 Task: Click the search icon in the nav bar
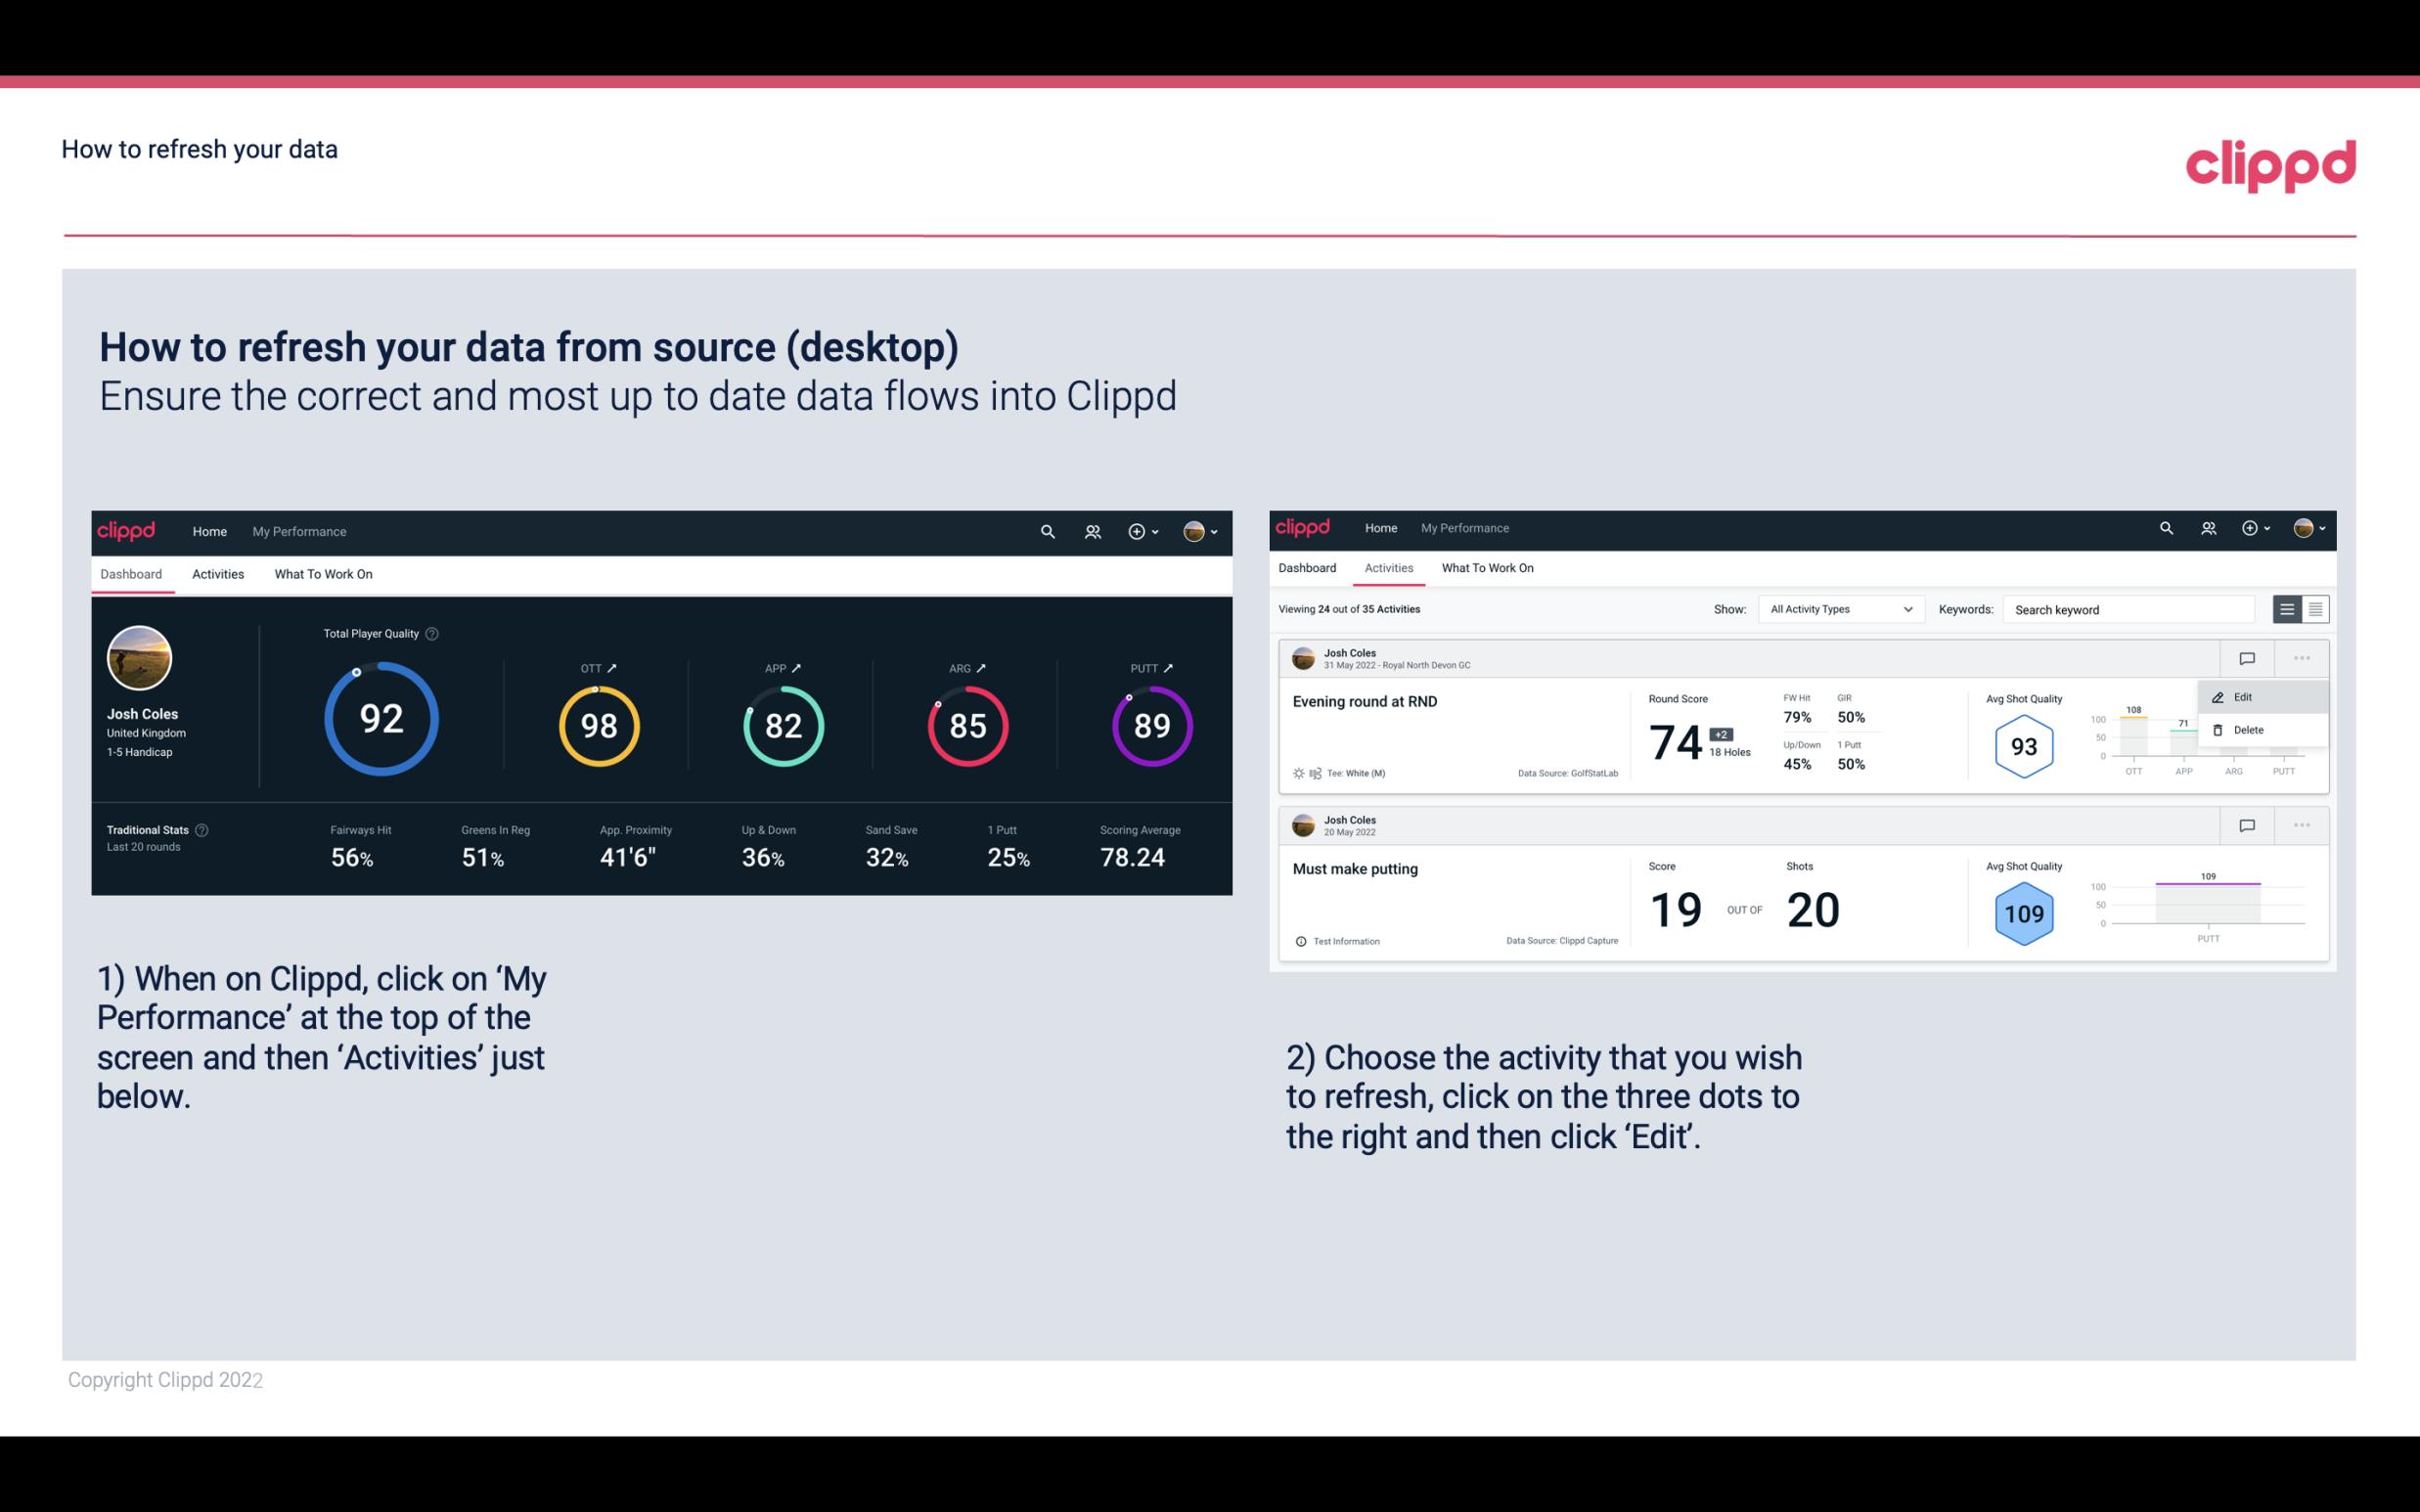coord(1047,529)
